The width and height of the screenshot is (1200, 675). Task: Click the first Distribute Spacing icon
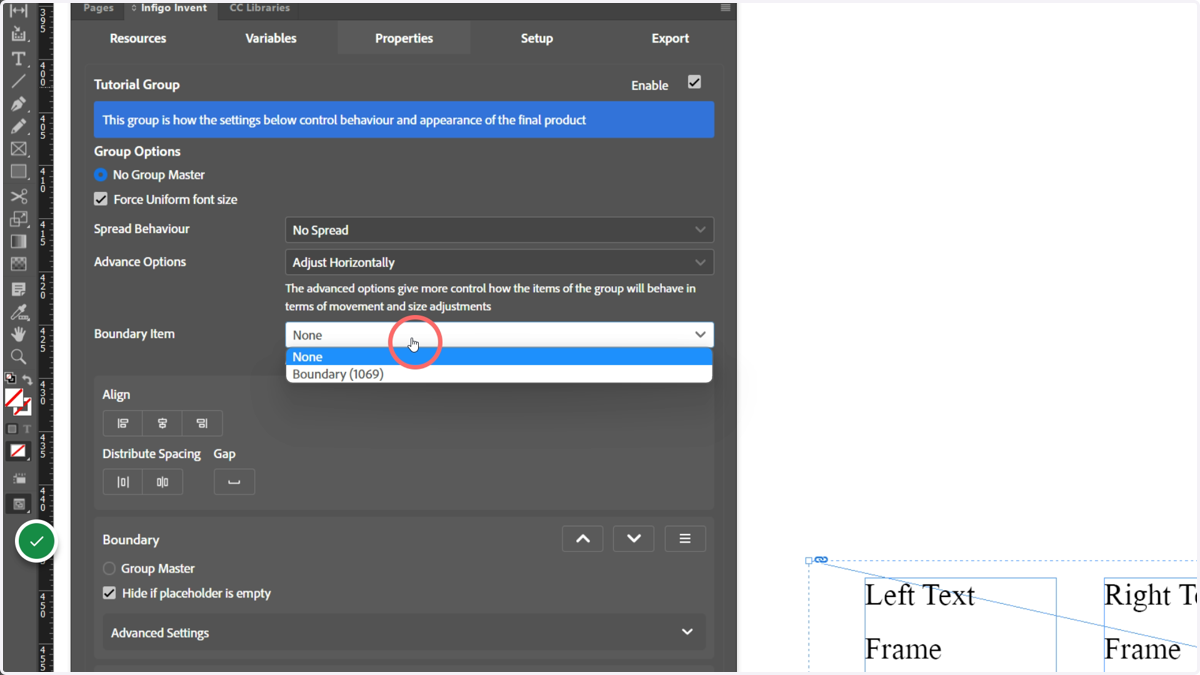click(123, 482)
